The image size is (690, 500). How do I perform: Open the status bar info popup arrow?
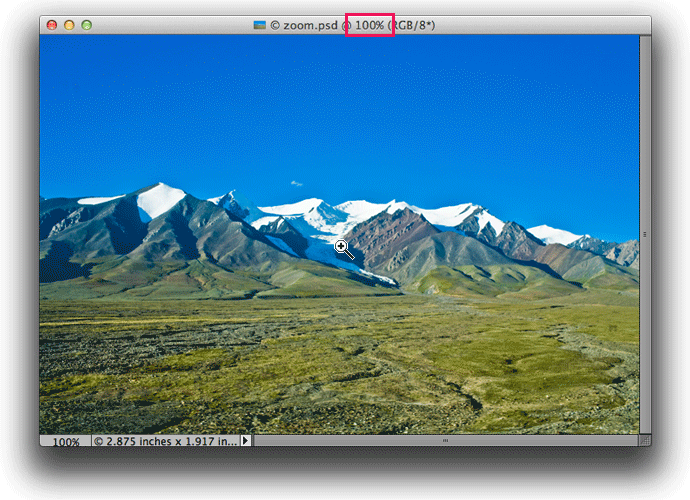[x=246, y=441]
